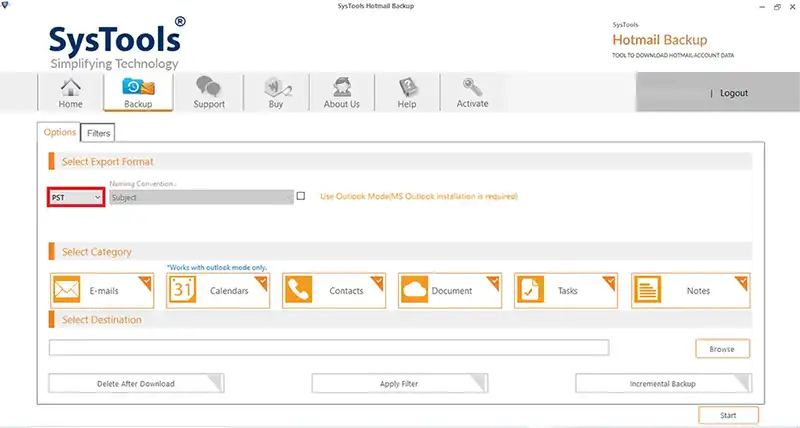Toggle the Incremental Backup option
Viewport: 800px width, 428px height.
click(x=663, y=384)
